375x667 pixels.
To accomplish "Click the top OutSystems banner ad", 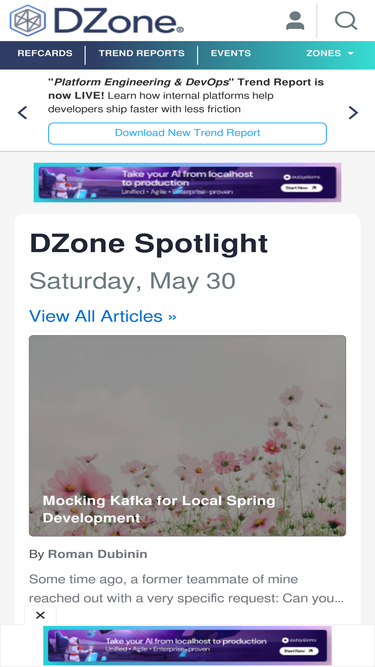I will click(188, 182).
